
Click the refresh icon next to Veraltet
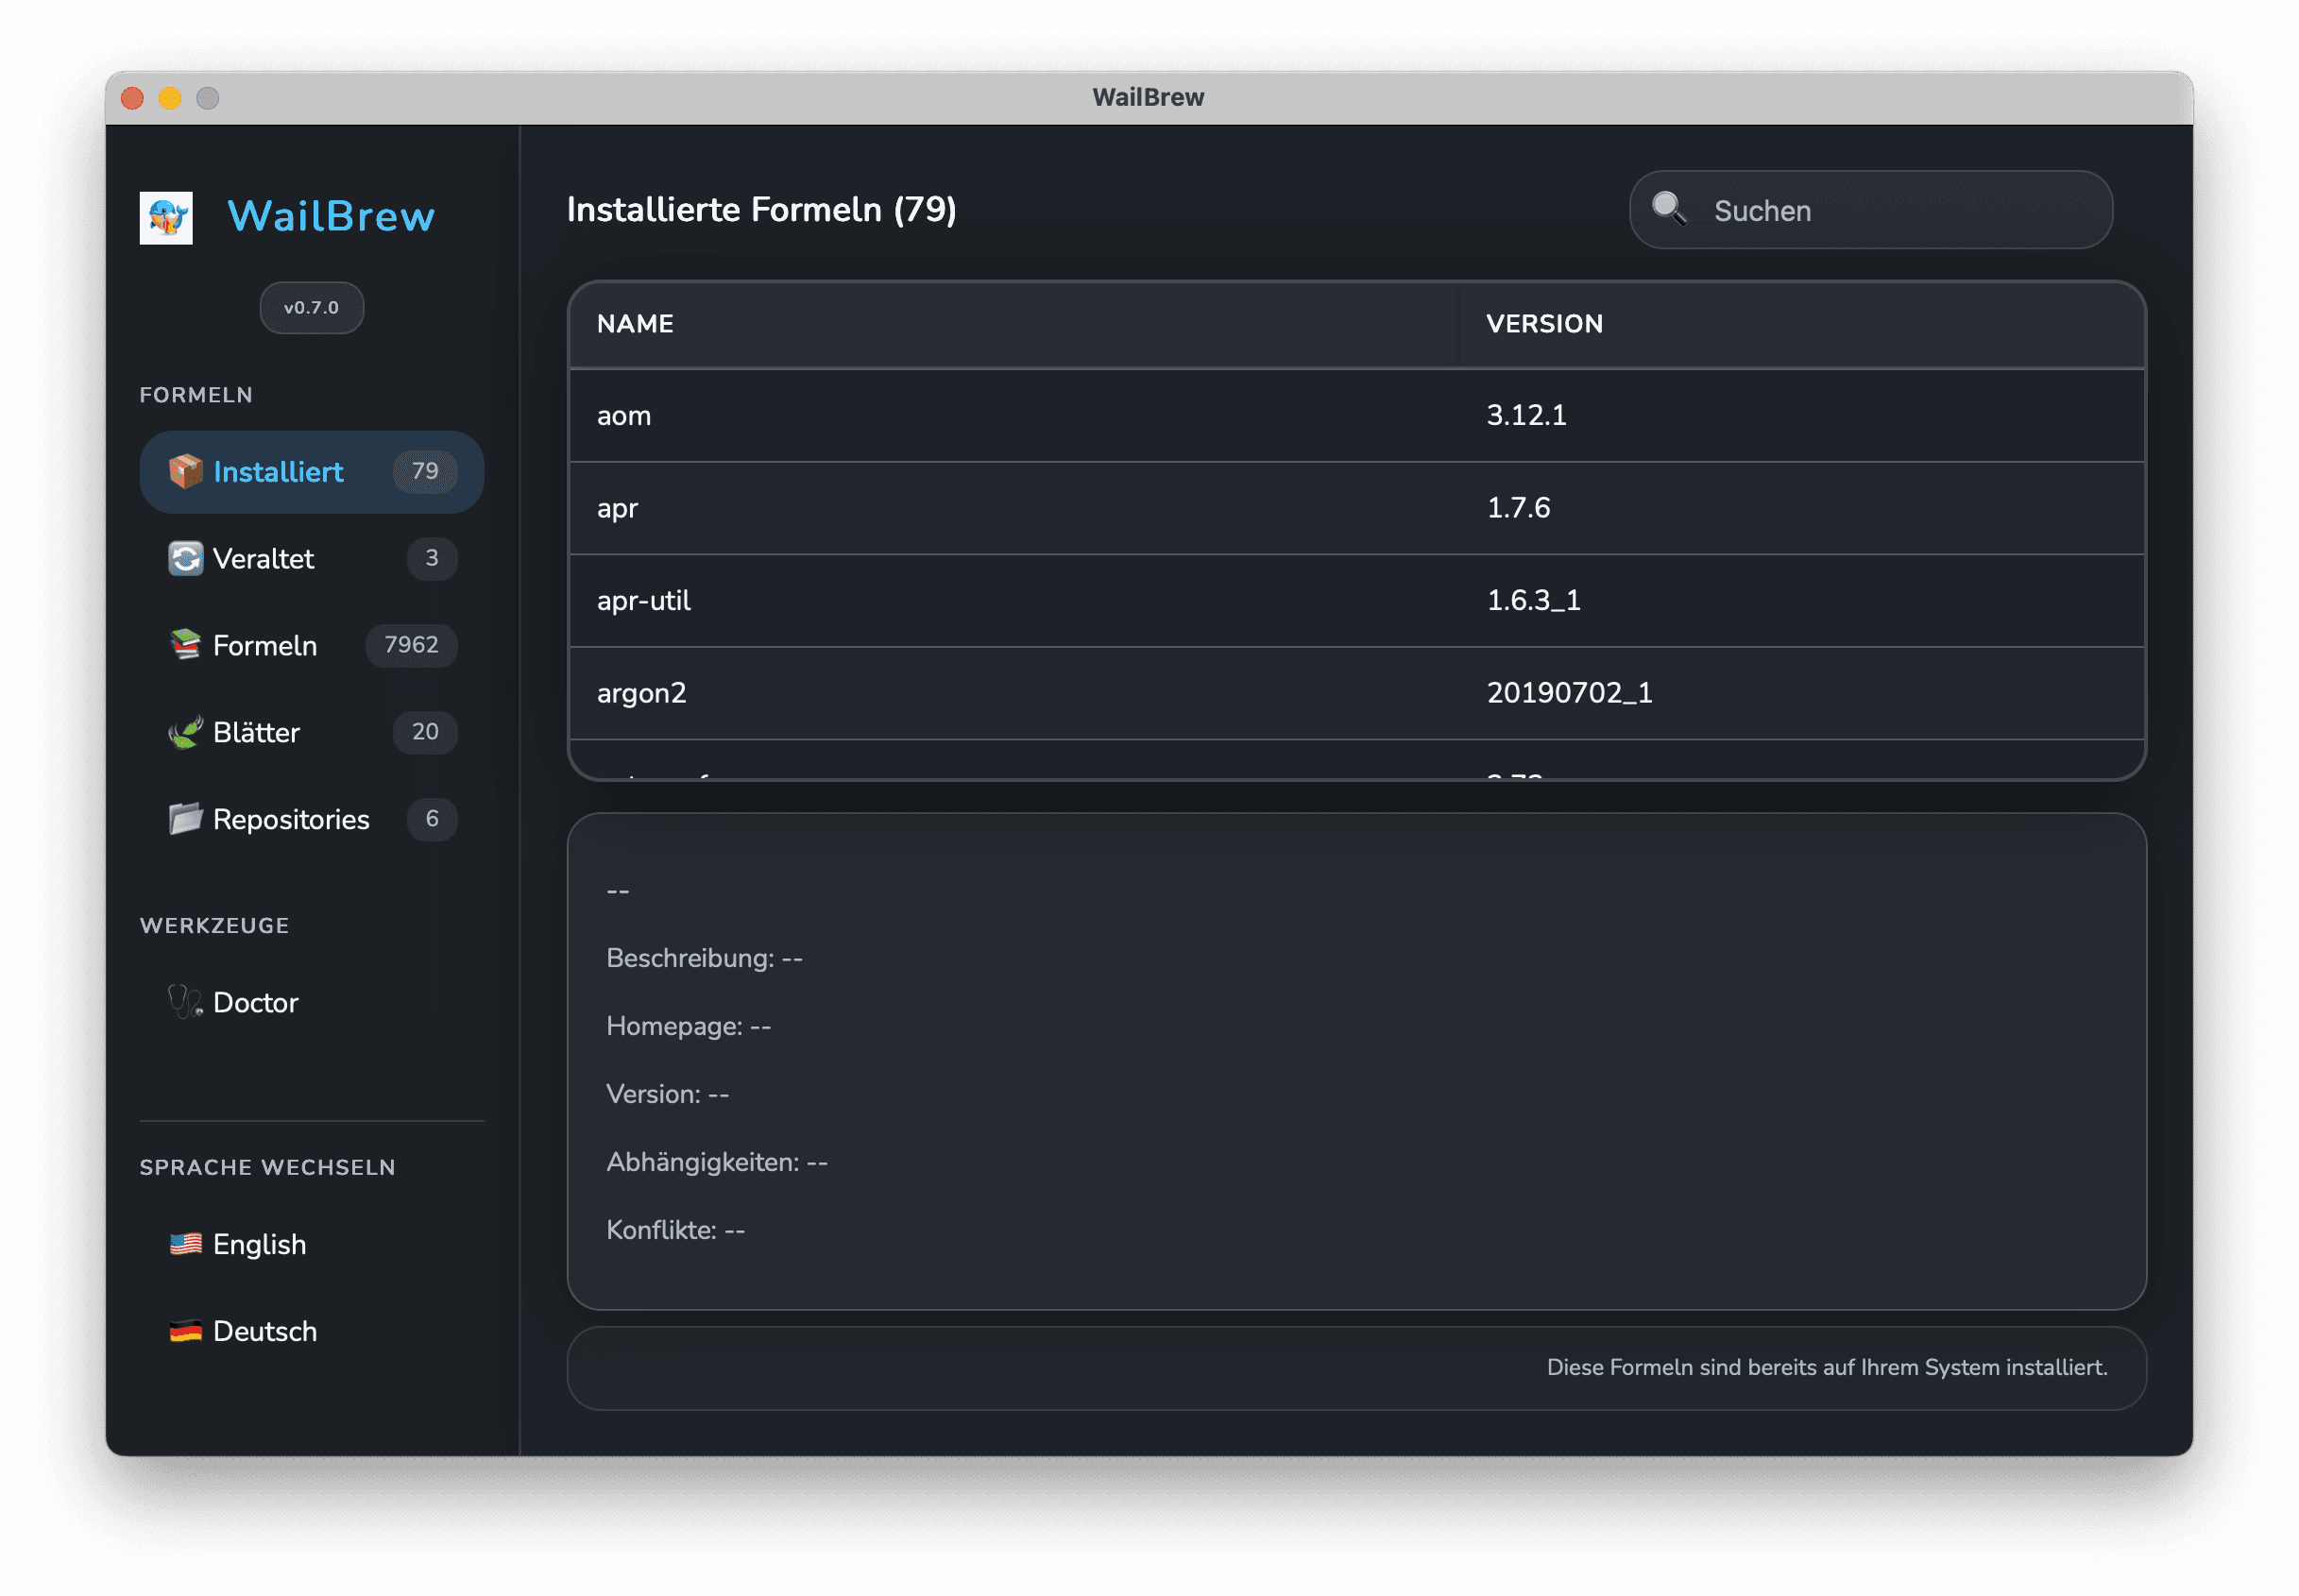coord(185,558)
